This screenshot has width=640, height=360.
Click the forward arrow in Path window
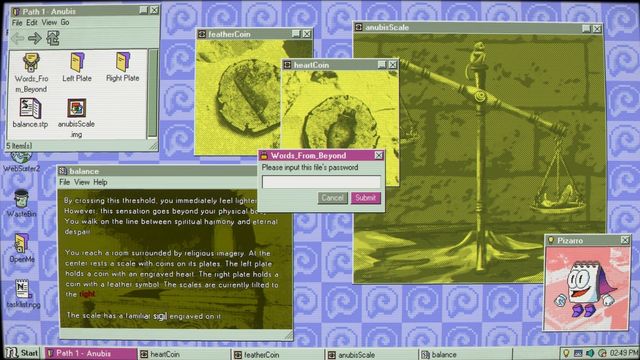coord(35,38)
